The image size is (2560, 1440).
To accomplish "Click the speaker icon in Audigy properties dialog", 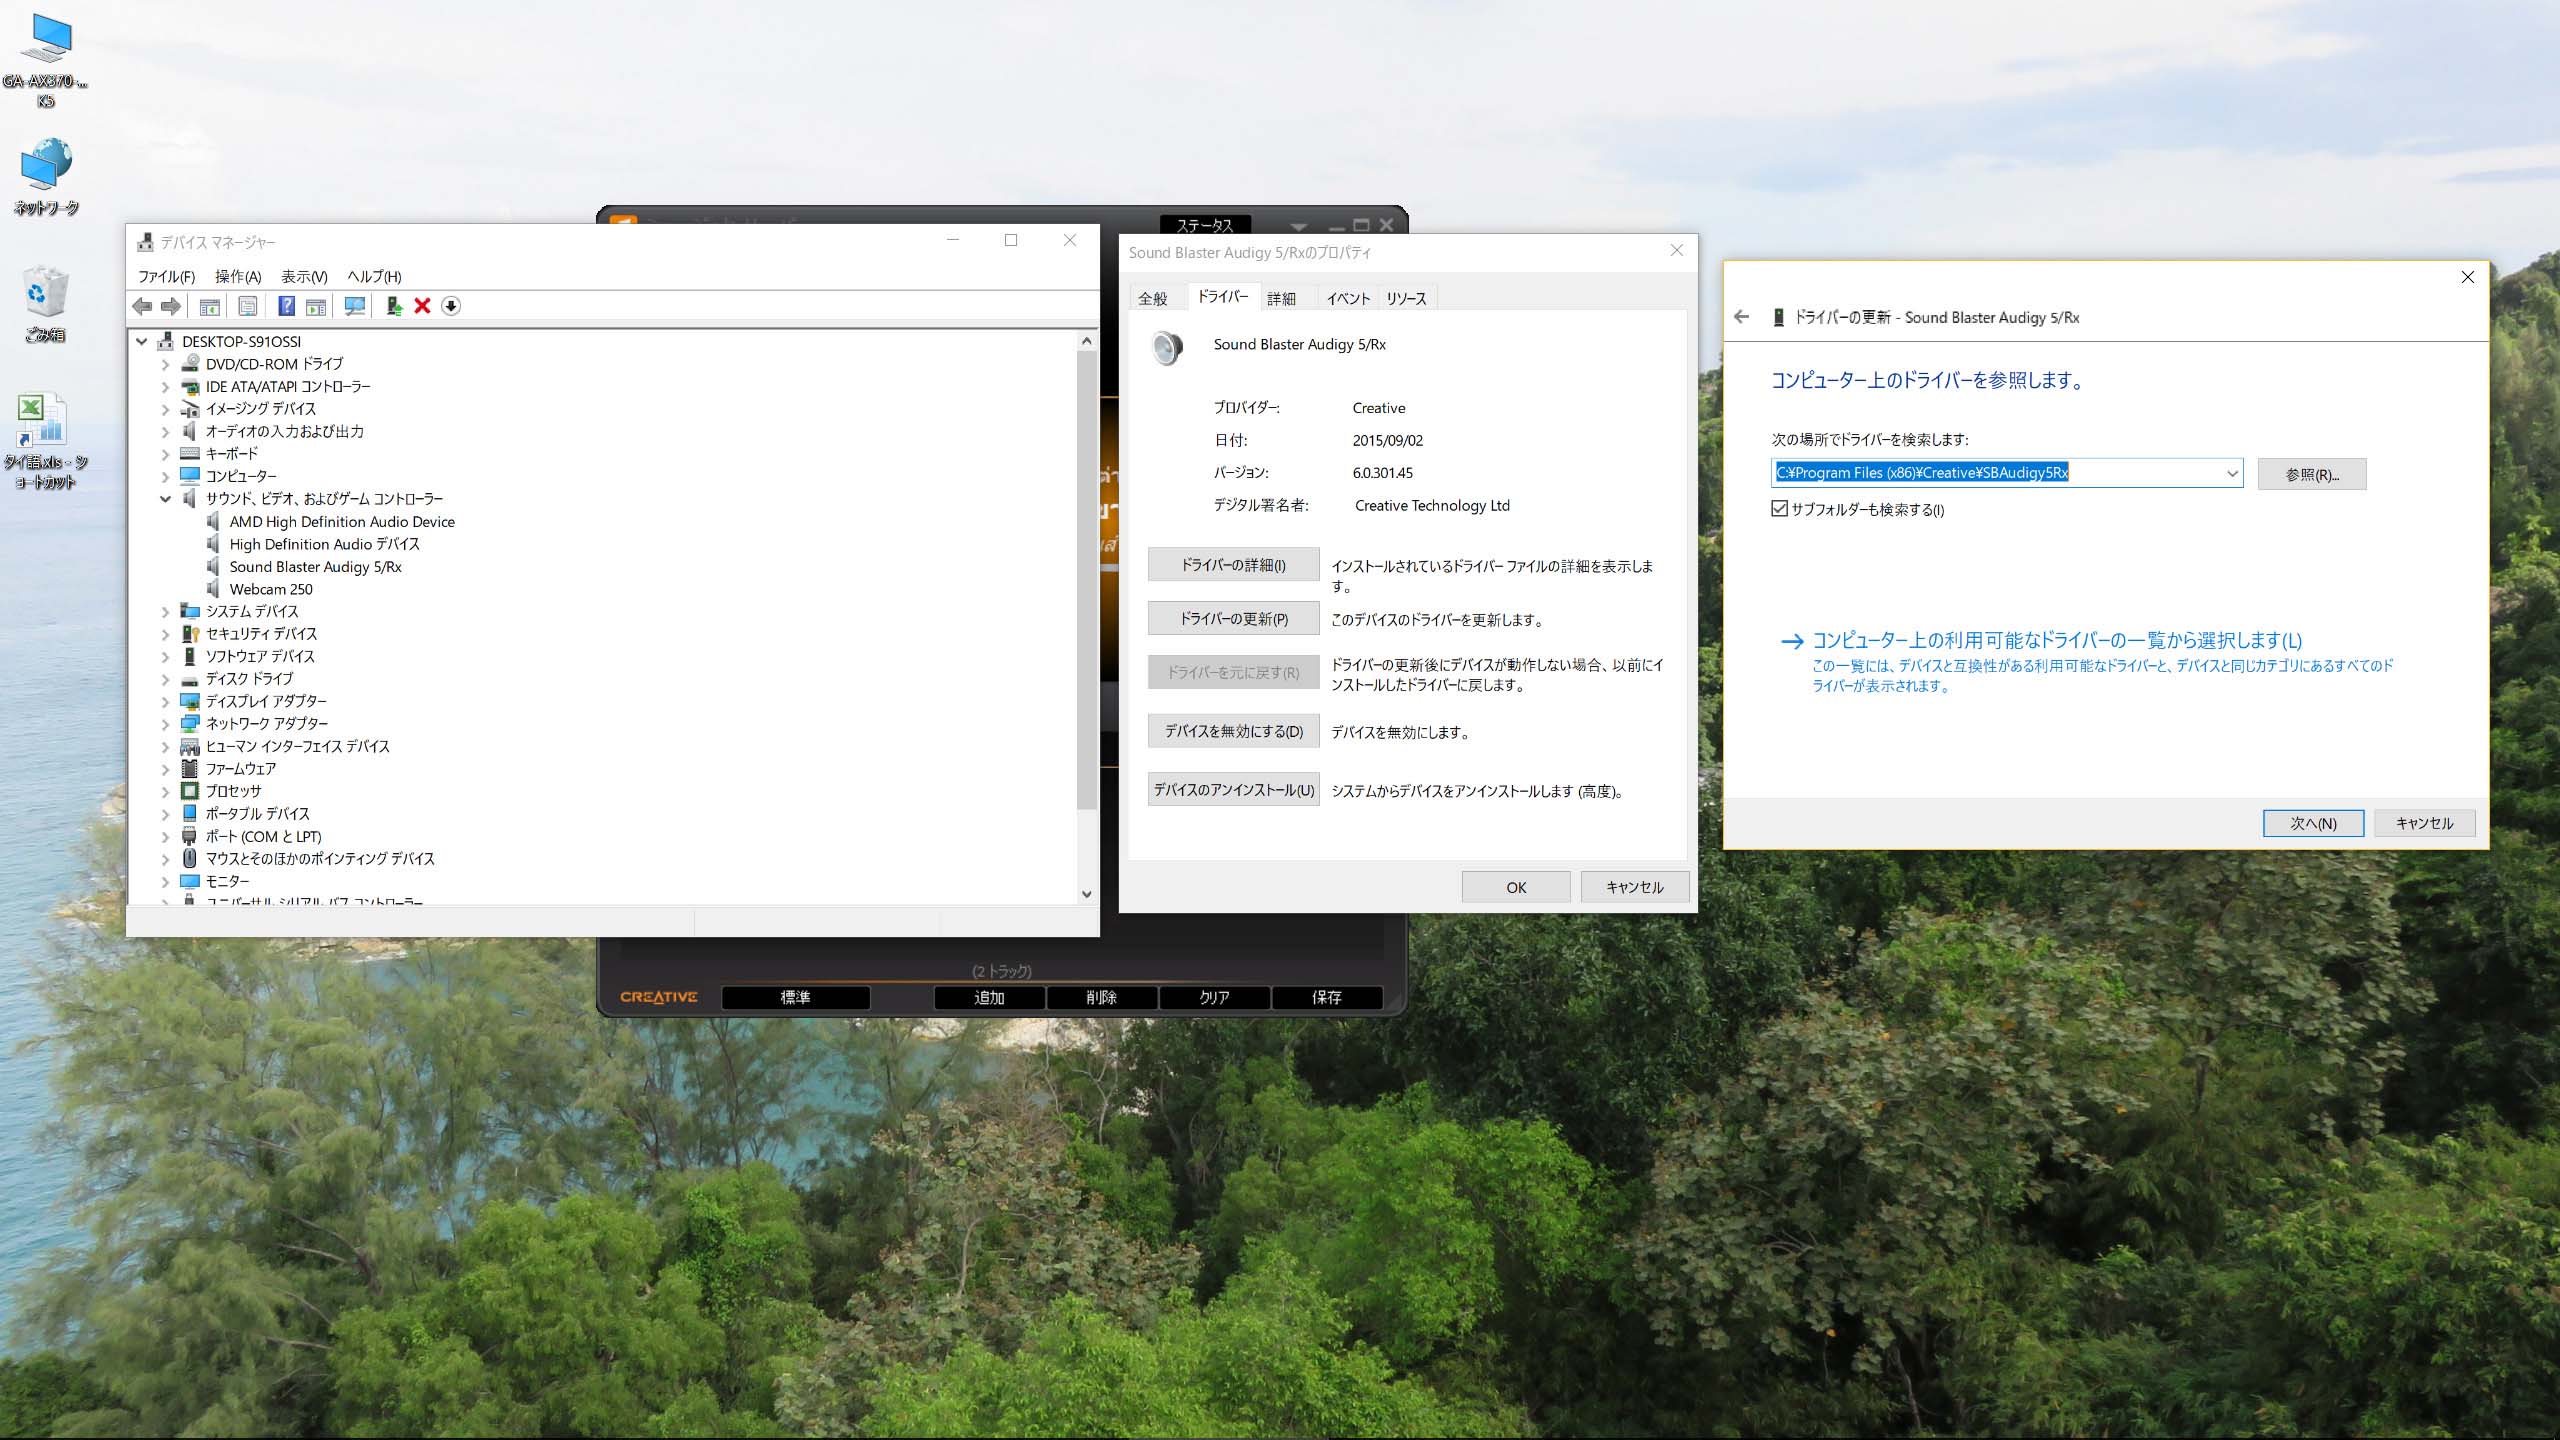I will [x=1167, y=347].
